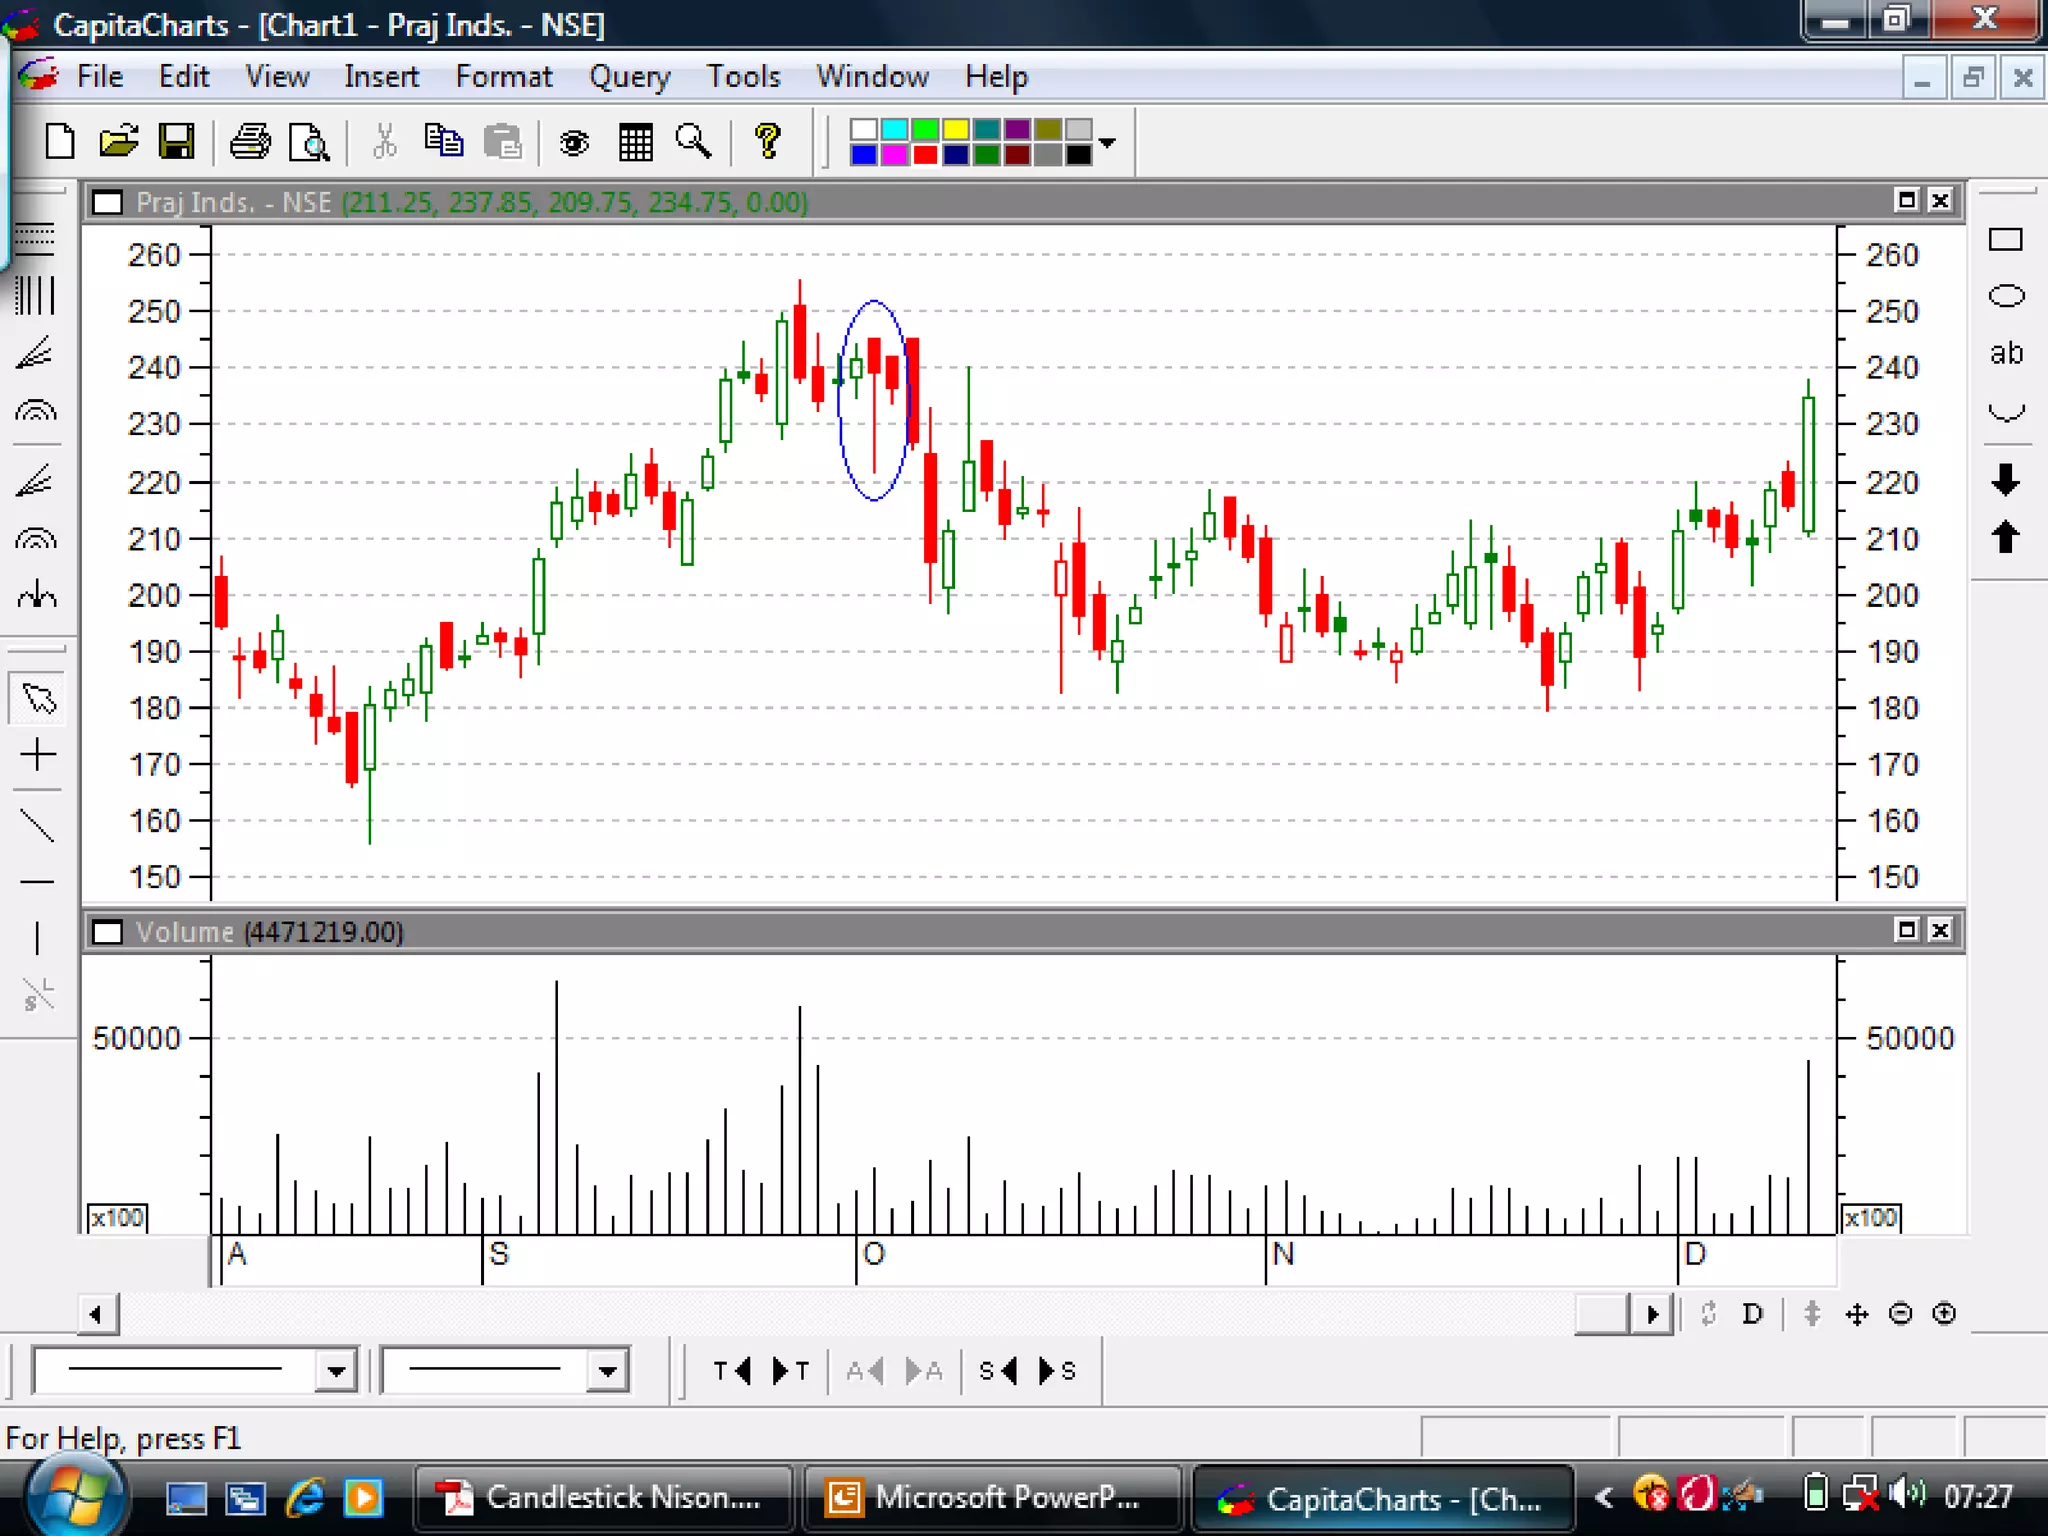Open the first line style dropdown
Screen dimensions: 2048x1536
336,1371
